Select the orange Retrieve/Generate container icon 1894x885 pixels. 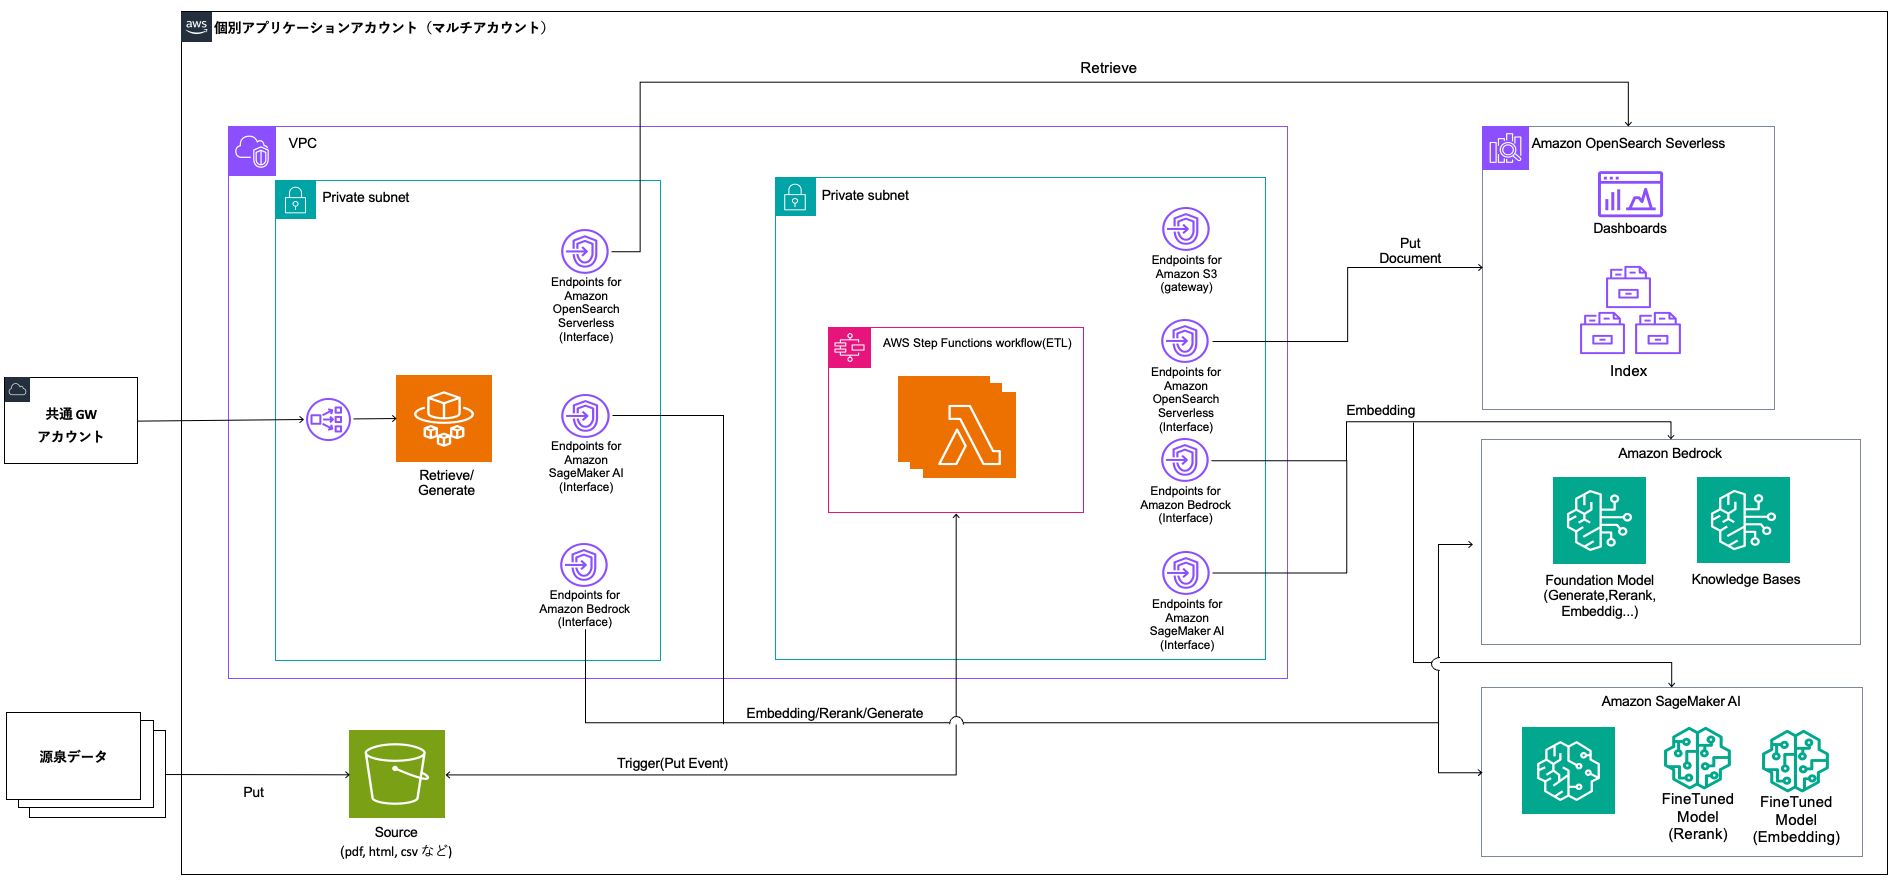[x=444, y=418]
